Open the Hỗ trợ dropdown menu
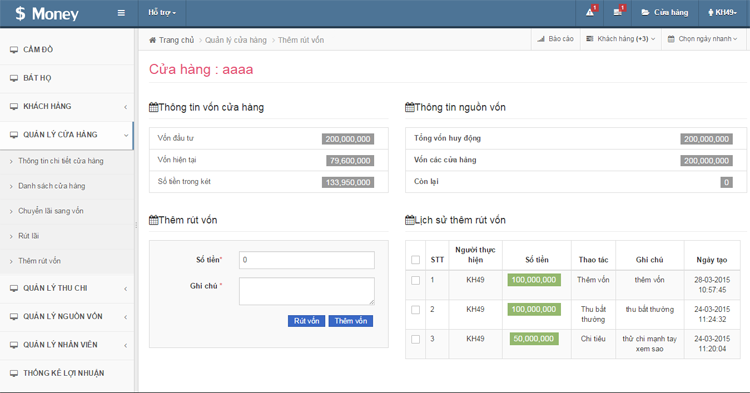 [x=162, y=13]
